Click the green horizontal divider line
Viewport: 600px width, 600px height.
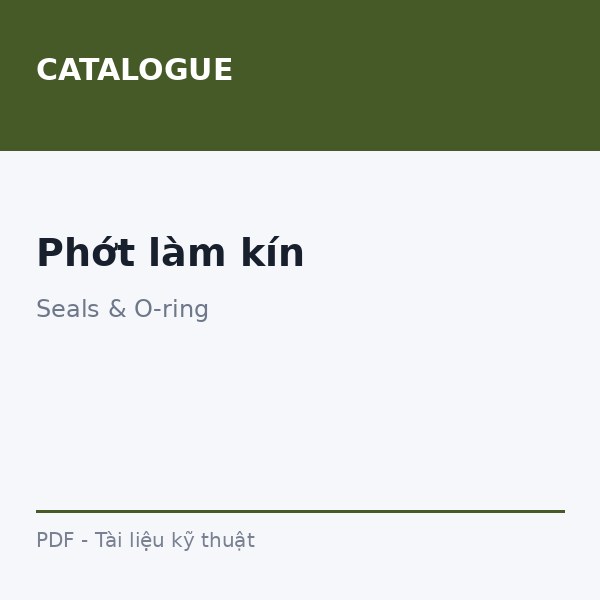[300, 511]
